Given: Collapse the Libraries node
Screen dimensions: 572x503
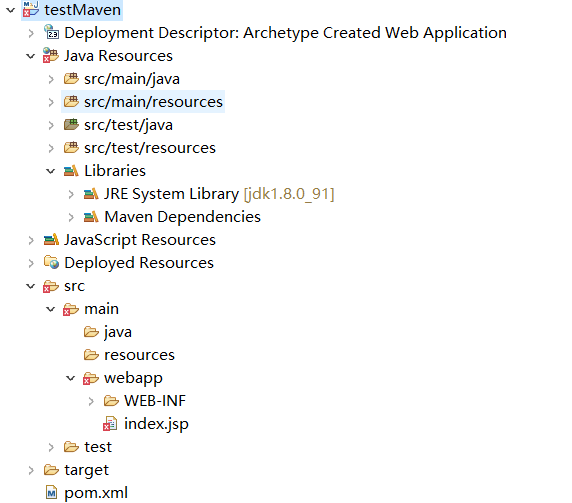Looking at the screenshot, I should [x=50, y=171].
